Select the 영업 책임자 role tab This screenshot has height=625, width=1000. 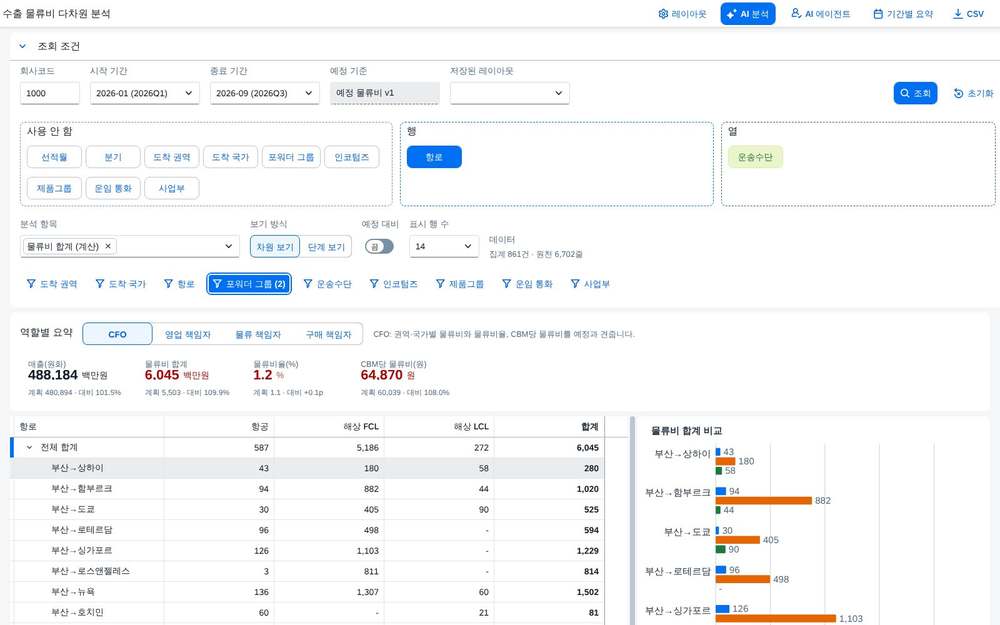tap(188, 334)
